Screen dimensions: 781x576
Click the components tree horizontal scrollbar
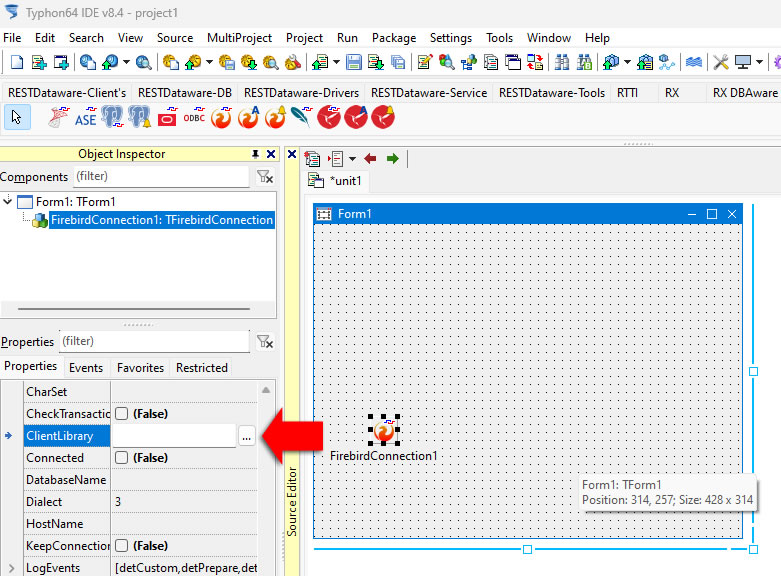[134, 309]
